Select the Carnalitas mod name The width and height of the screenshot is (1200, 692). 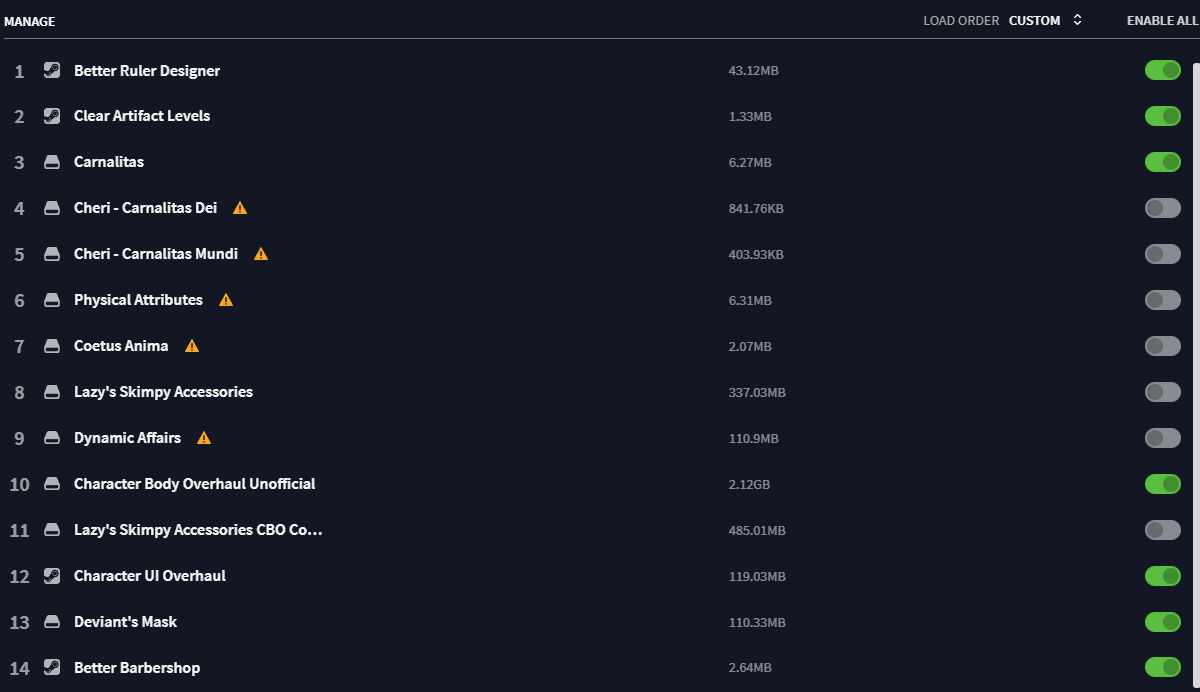(109, 162)
